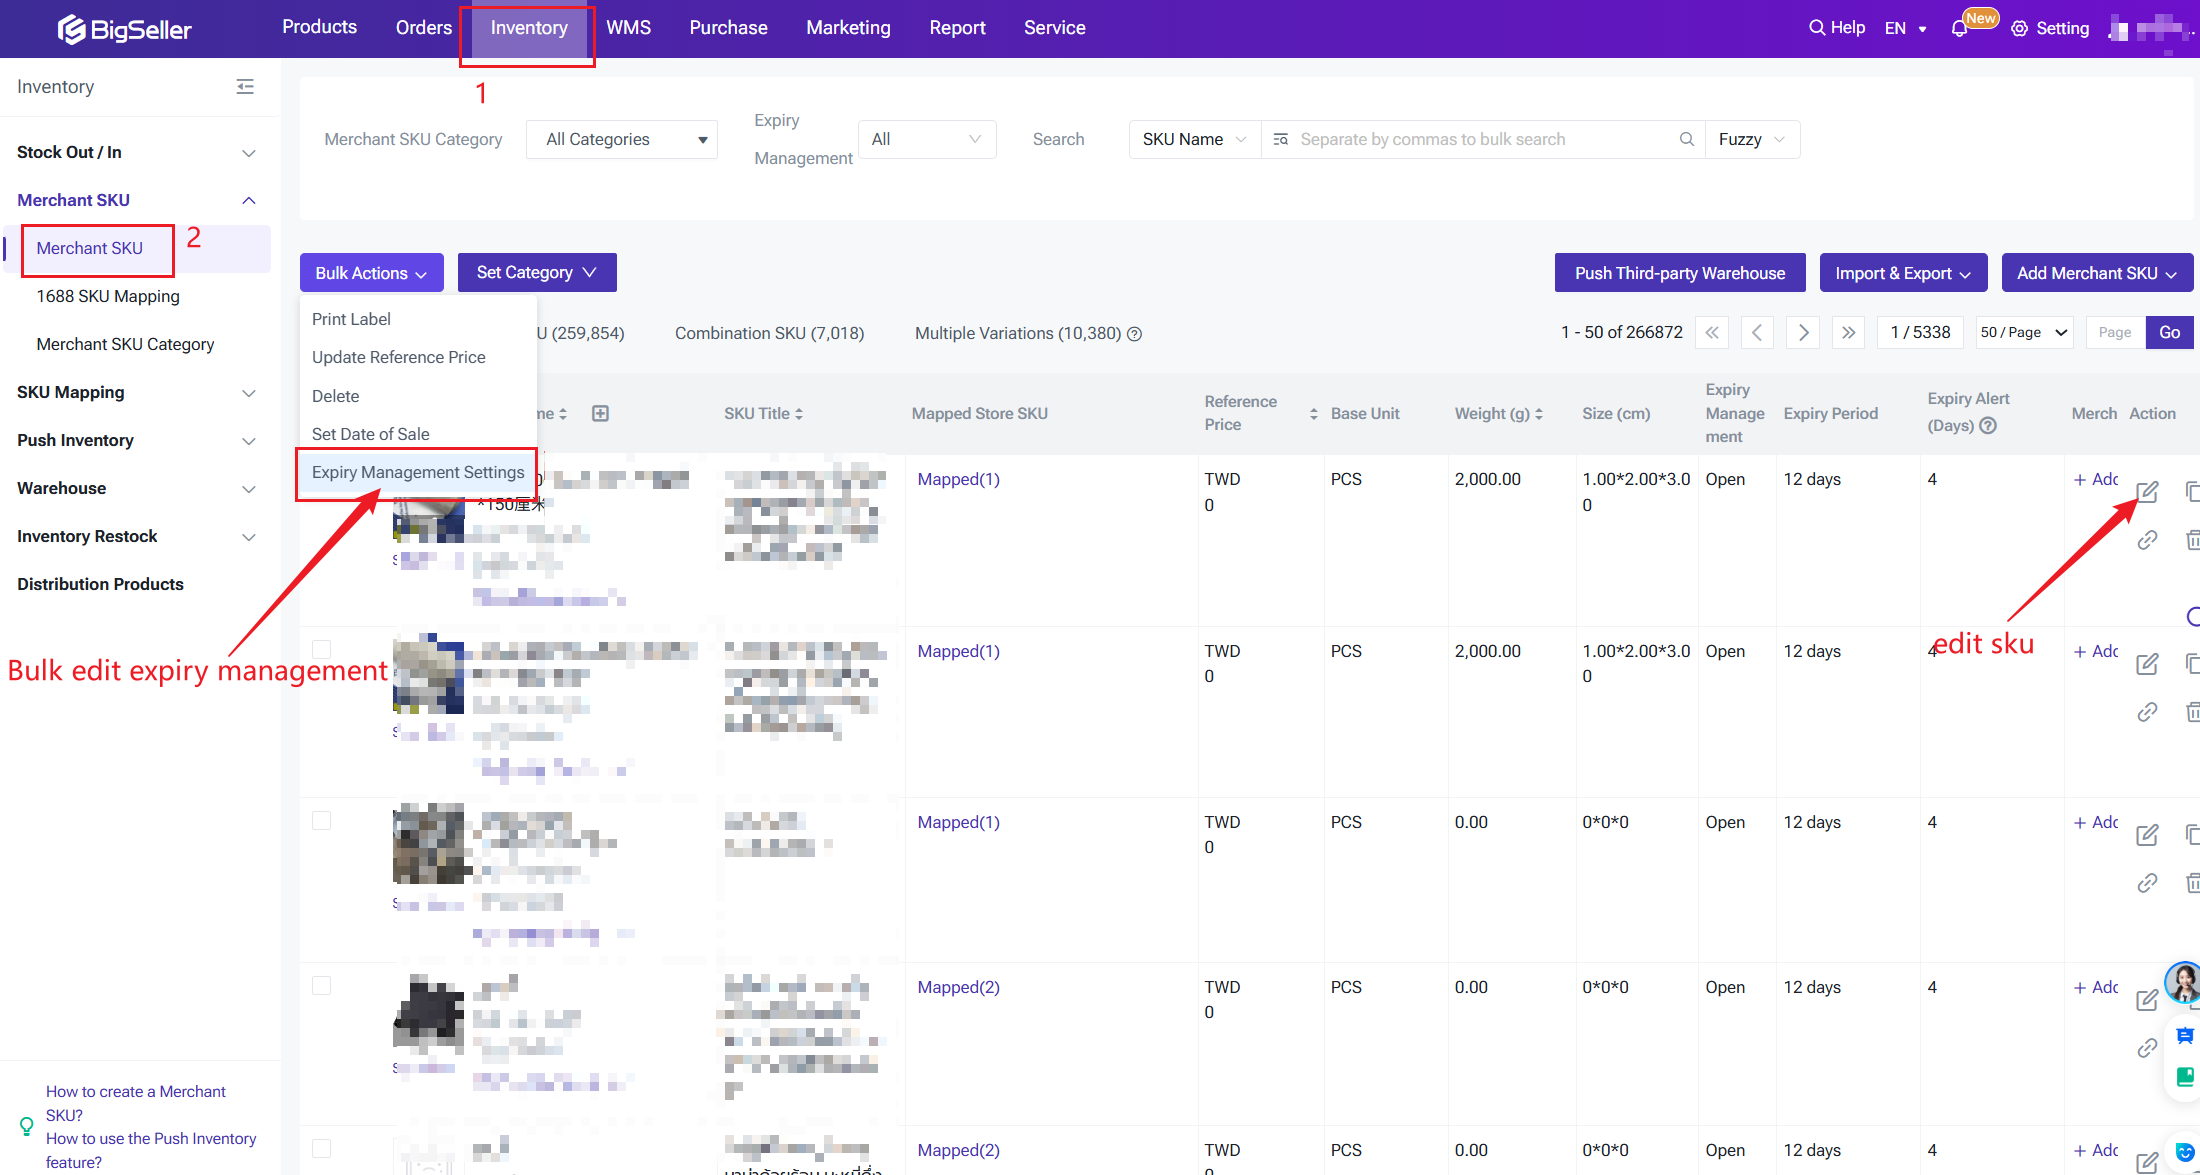
Task: Open the Purchase top navigation tab
Action: pyautogui.click(x=728, y=28)
